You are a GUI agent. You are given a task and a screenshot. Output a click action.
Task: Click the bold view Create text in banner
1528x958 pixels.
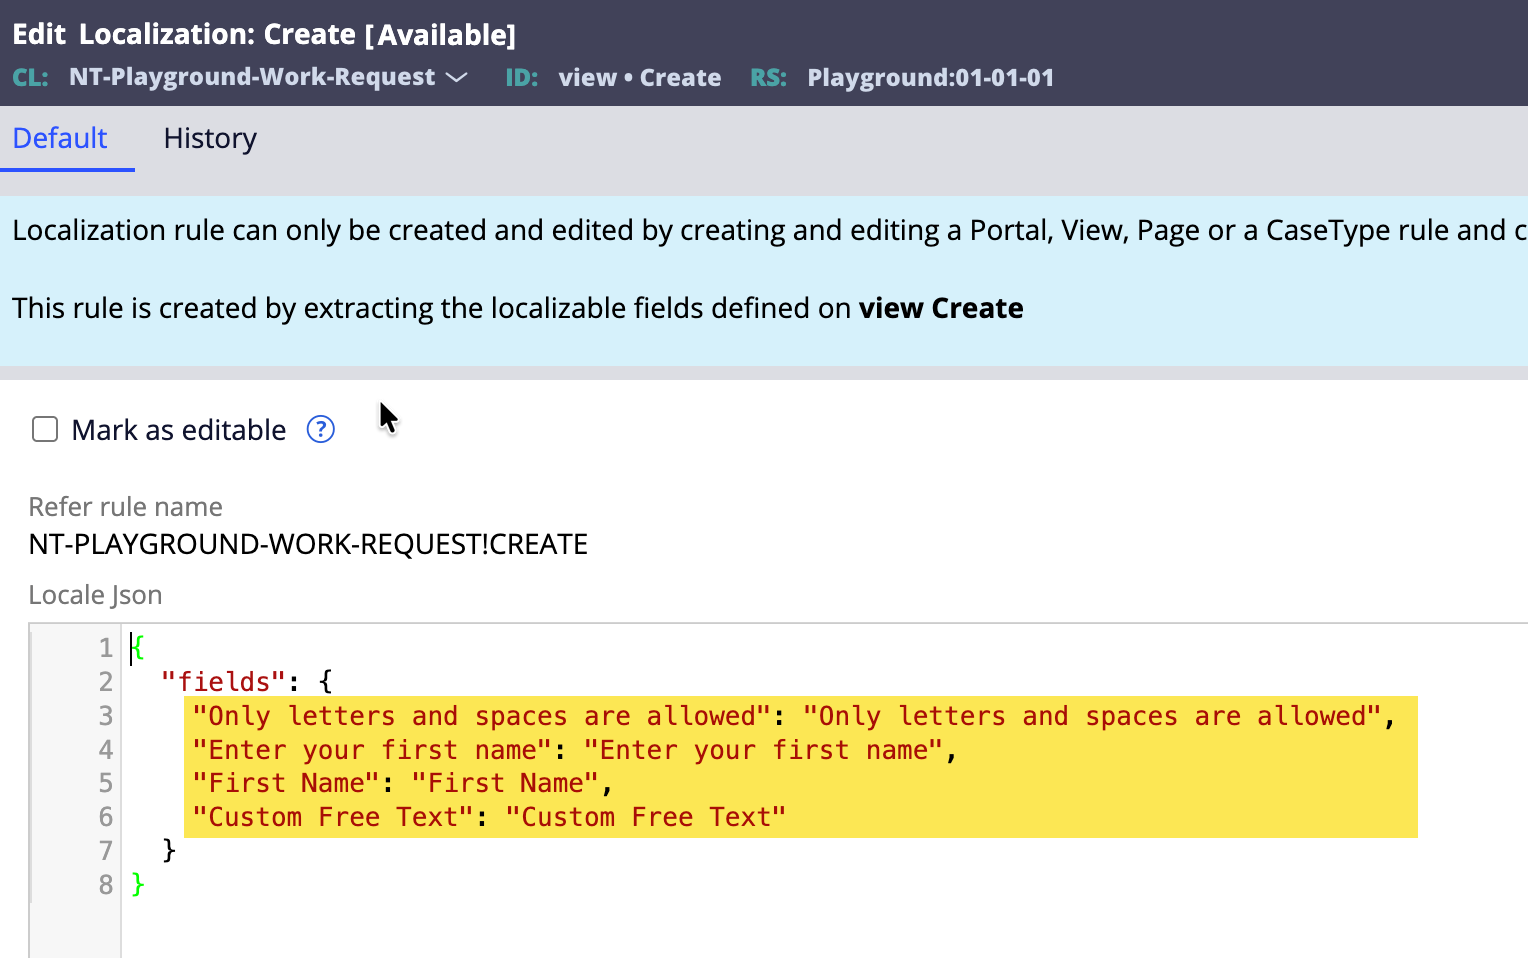tap(940, 308)
